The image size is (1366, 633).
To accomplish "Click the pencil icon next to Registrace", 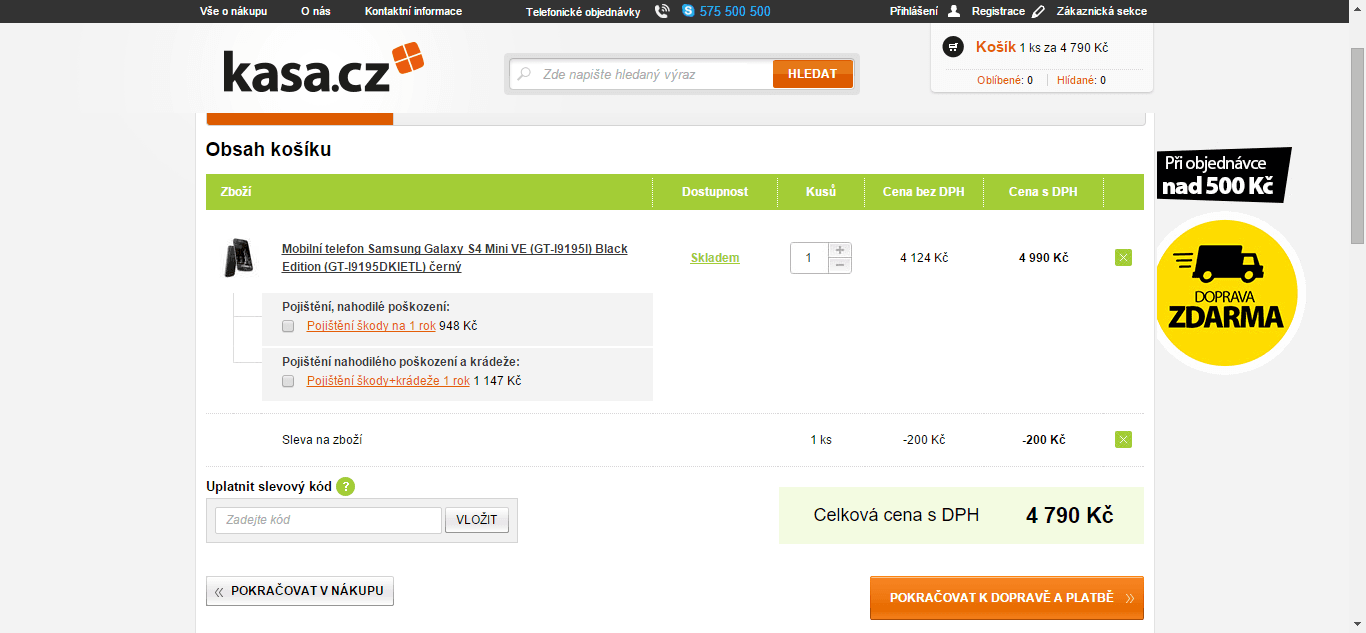I will [1038, 11].
